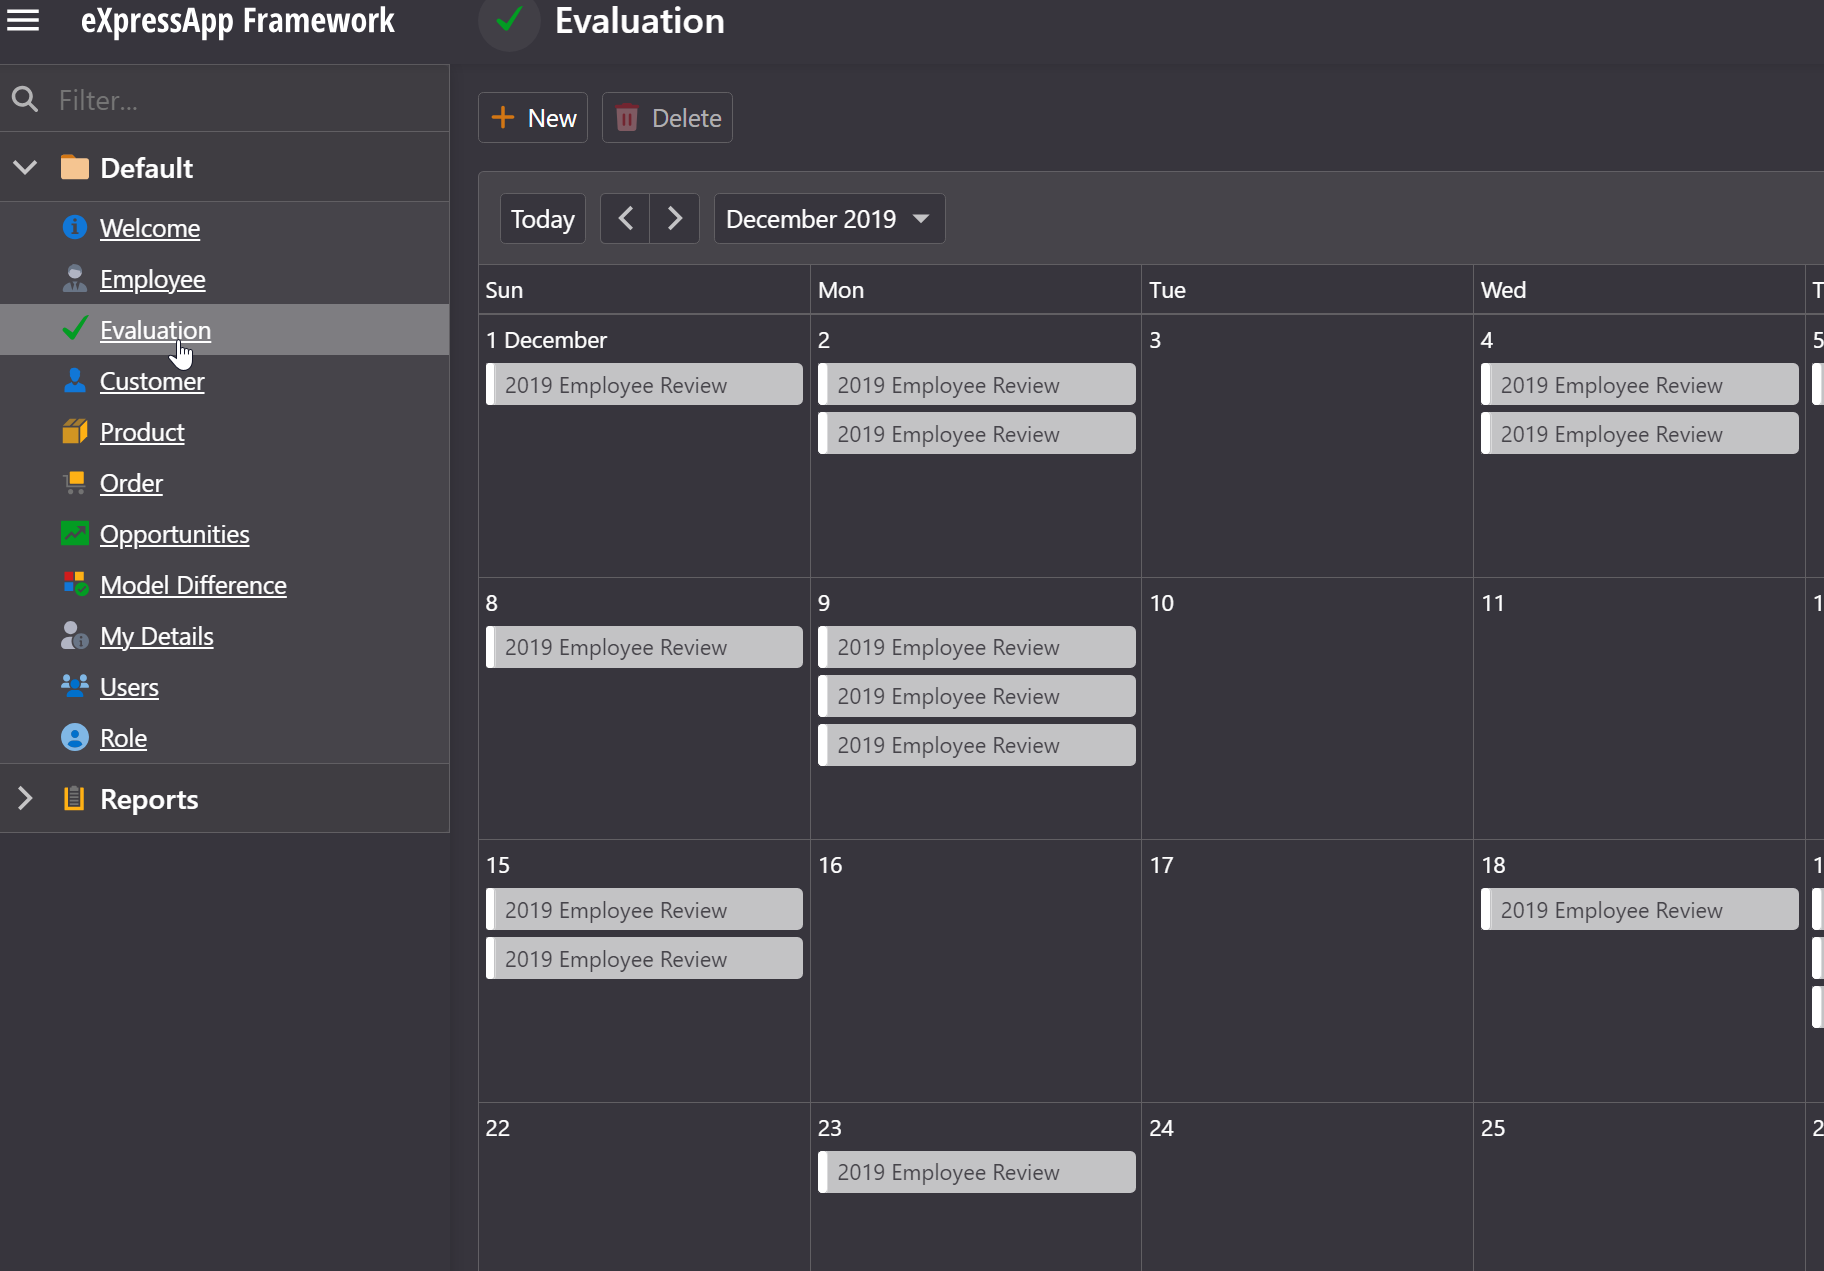Viewport: 1824px width, 1271px height.
Task: Open the review event on December 8
Action: (x=644, y=647)
